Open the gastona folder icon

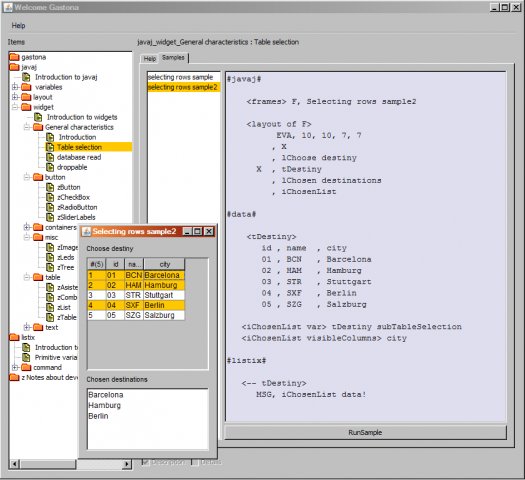(x=14, y=57)
